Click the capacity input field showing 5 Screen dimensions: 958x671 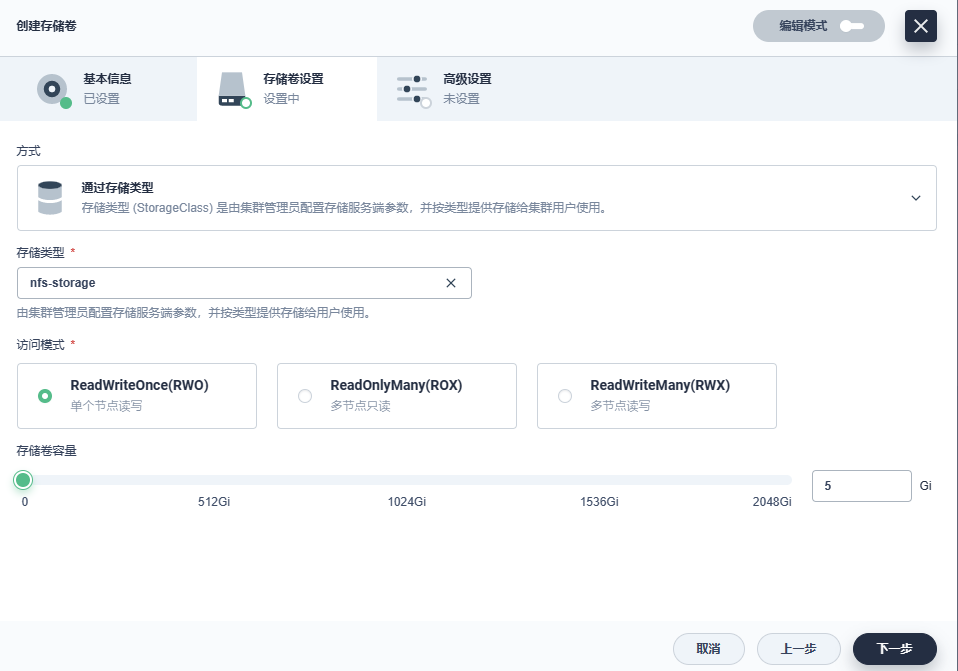point(860,486)
